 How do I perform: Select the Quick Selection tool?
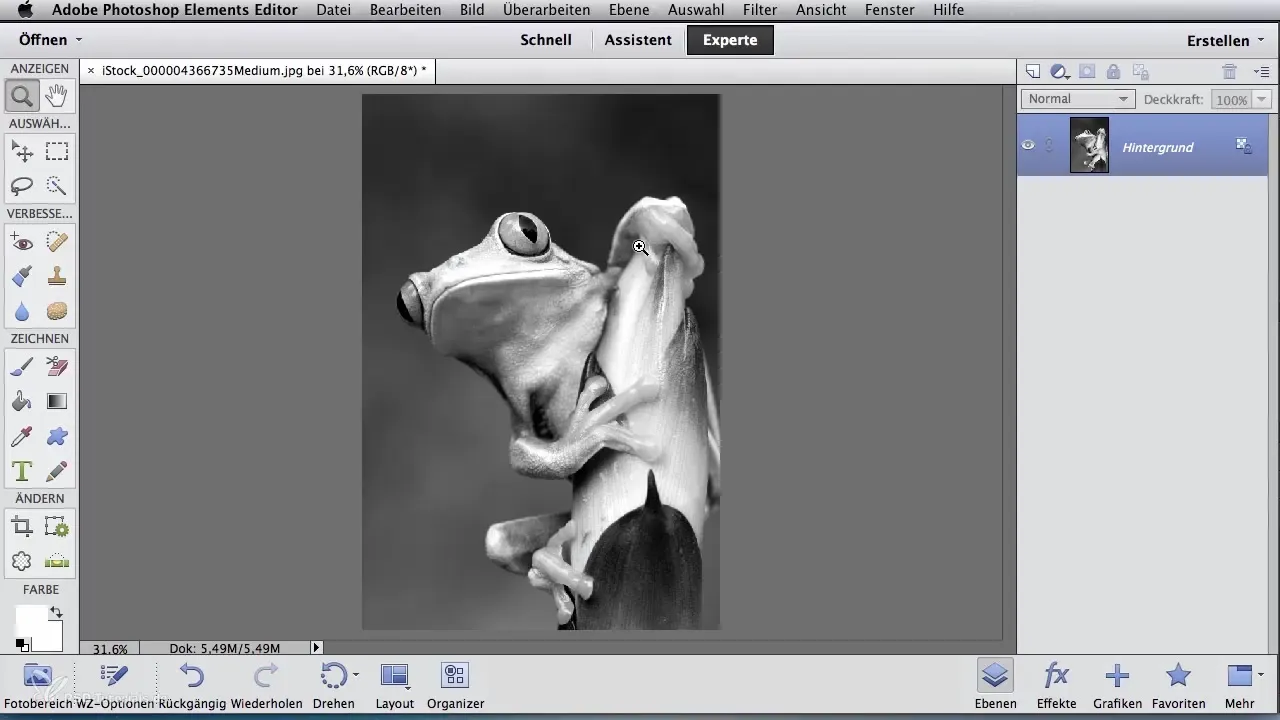coord(57,186)
